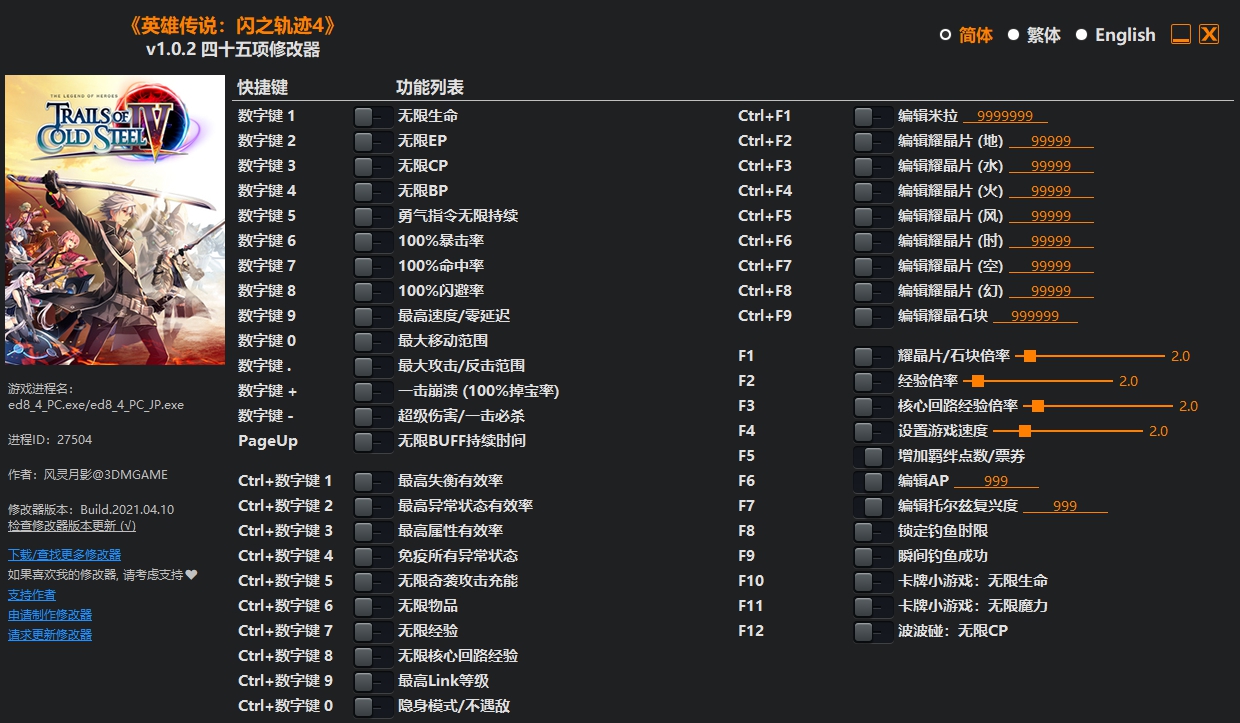Enable 编辑米拉 toggle

point(873,116)
